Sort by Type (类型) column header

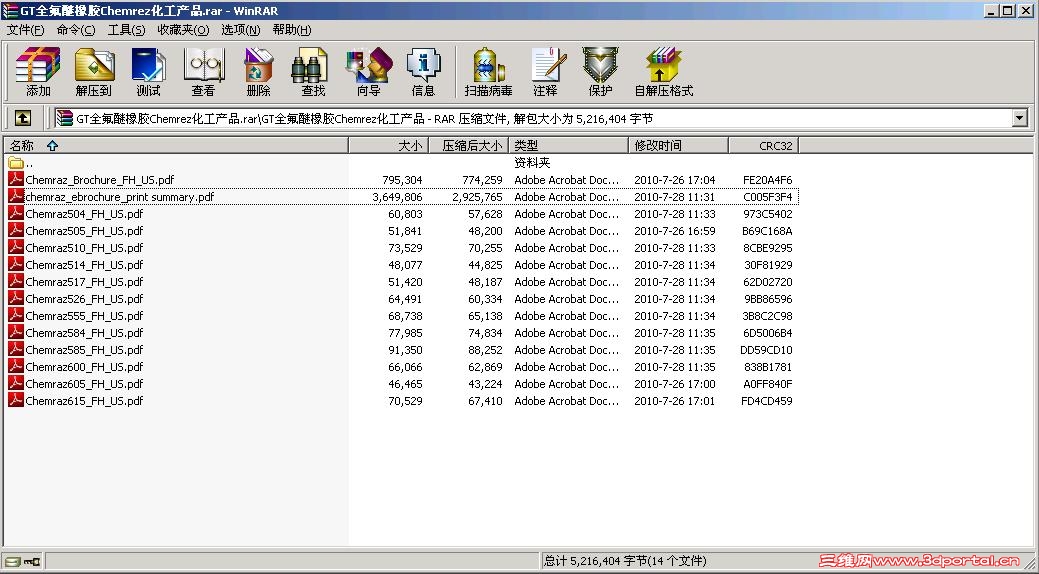(569, 145)
